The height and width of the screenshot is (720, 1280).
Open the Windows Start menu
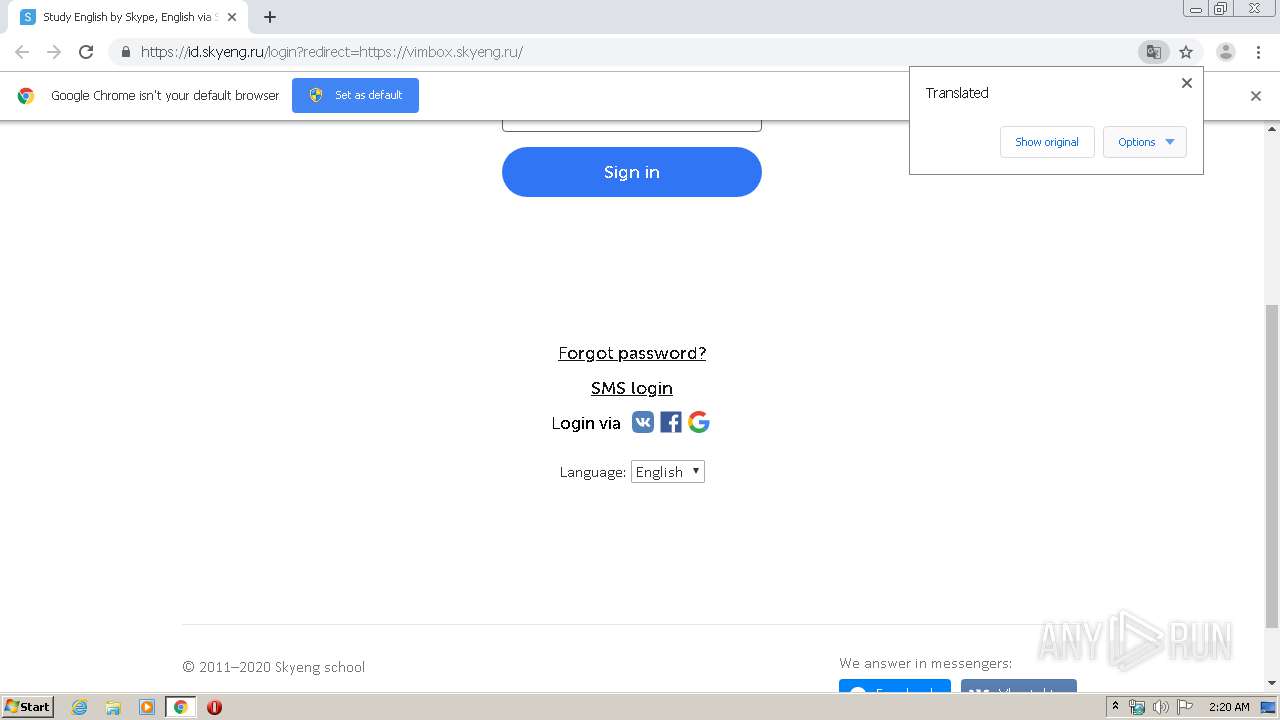tap(28, 707)
